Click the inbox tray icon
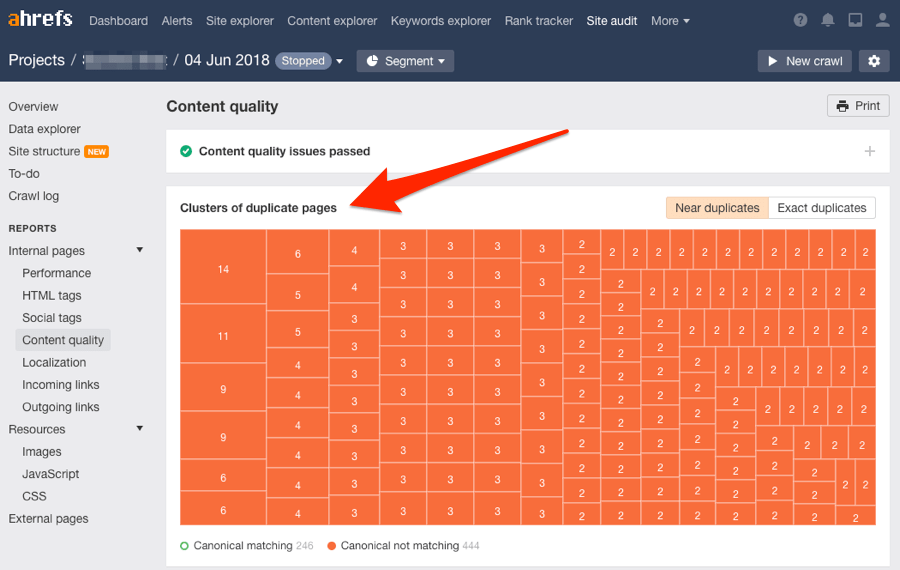Screen dimensions: 900x570 coord(855,20)
